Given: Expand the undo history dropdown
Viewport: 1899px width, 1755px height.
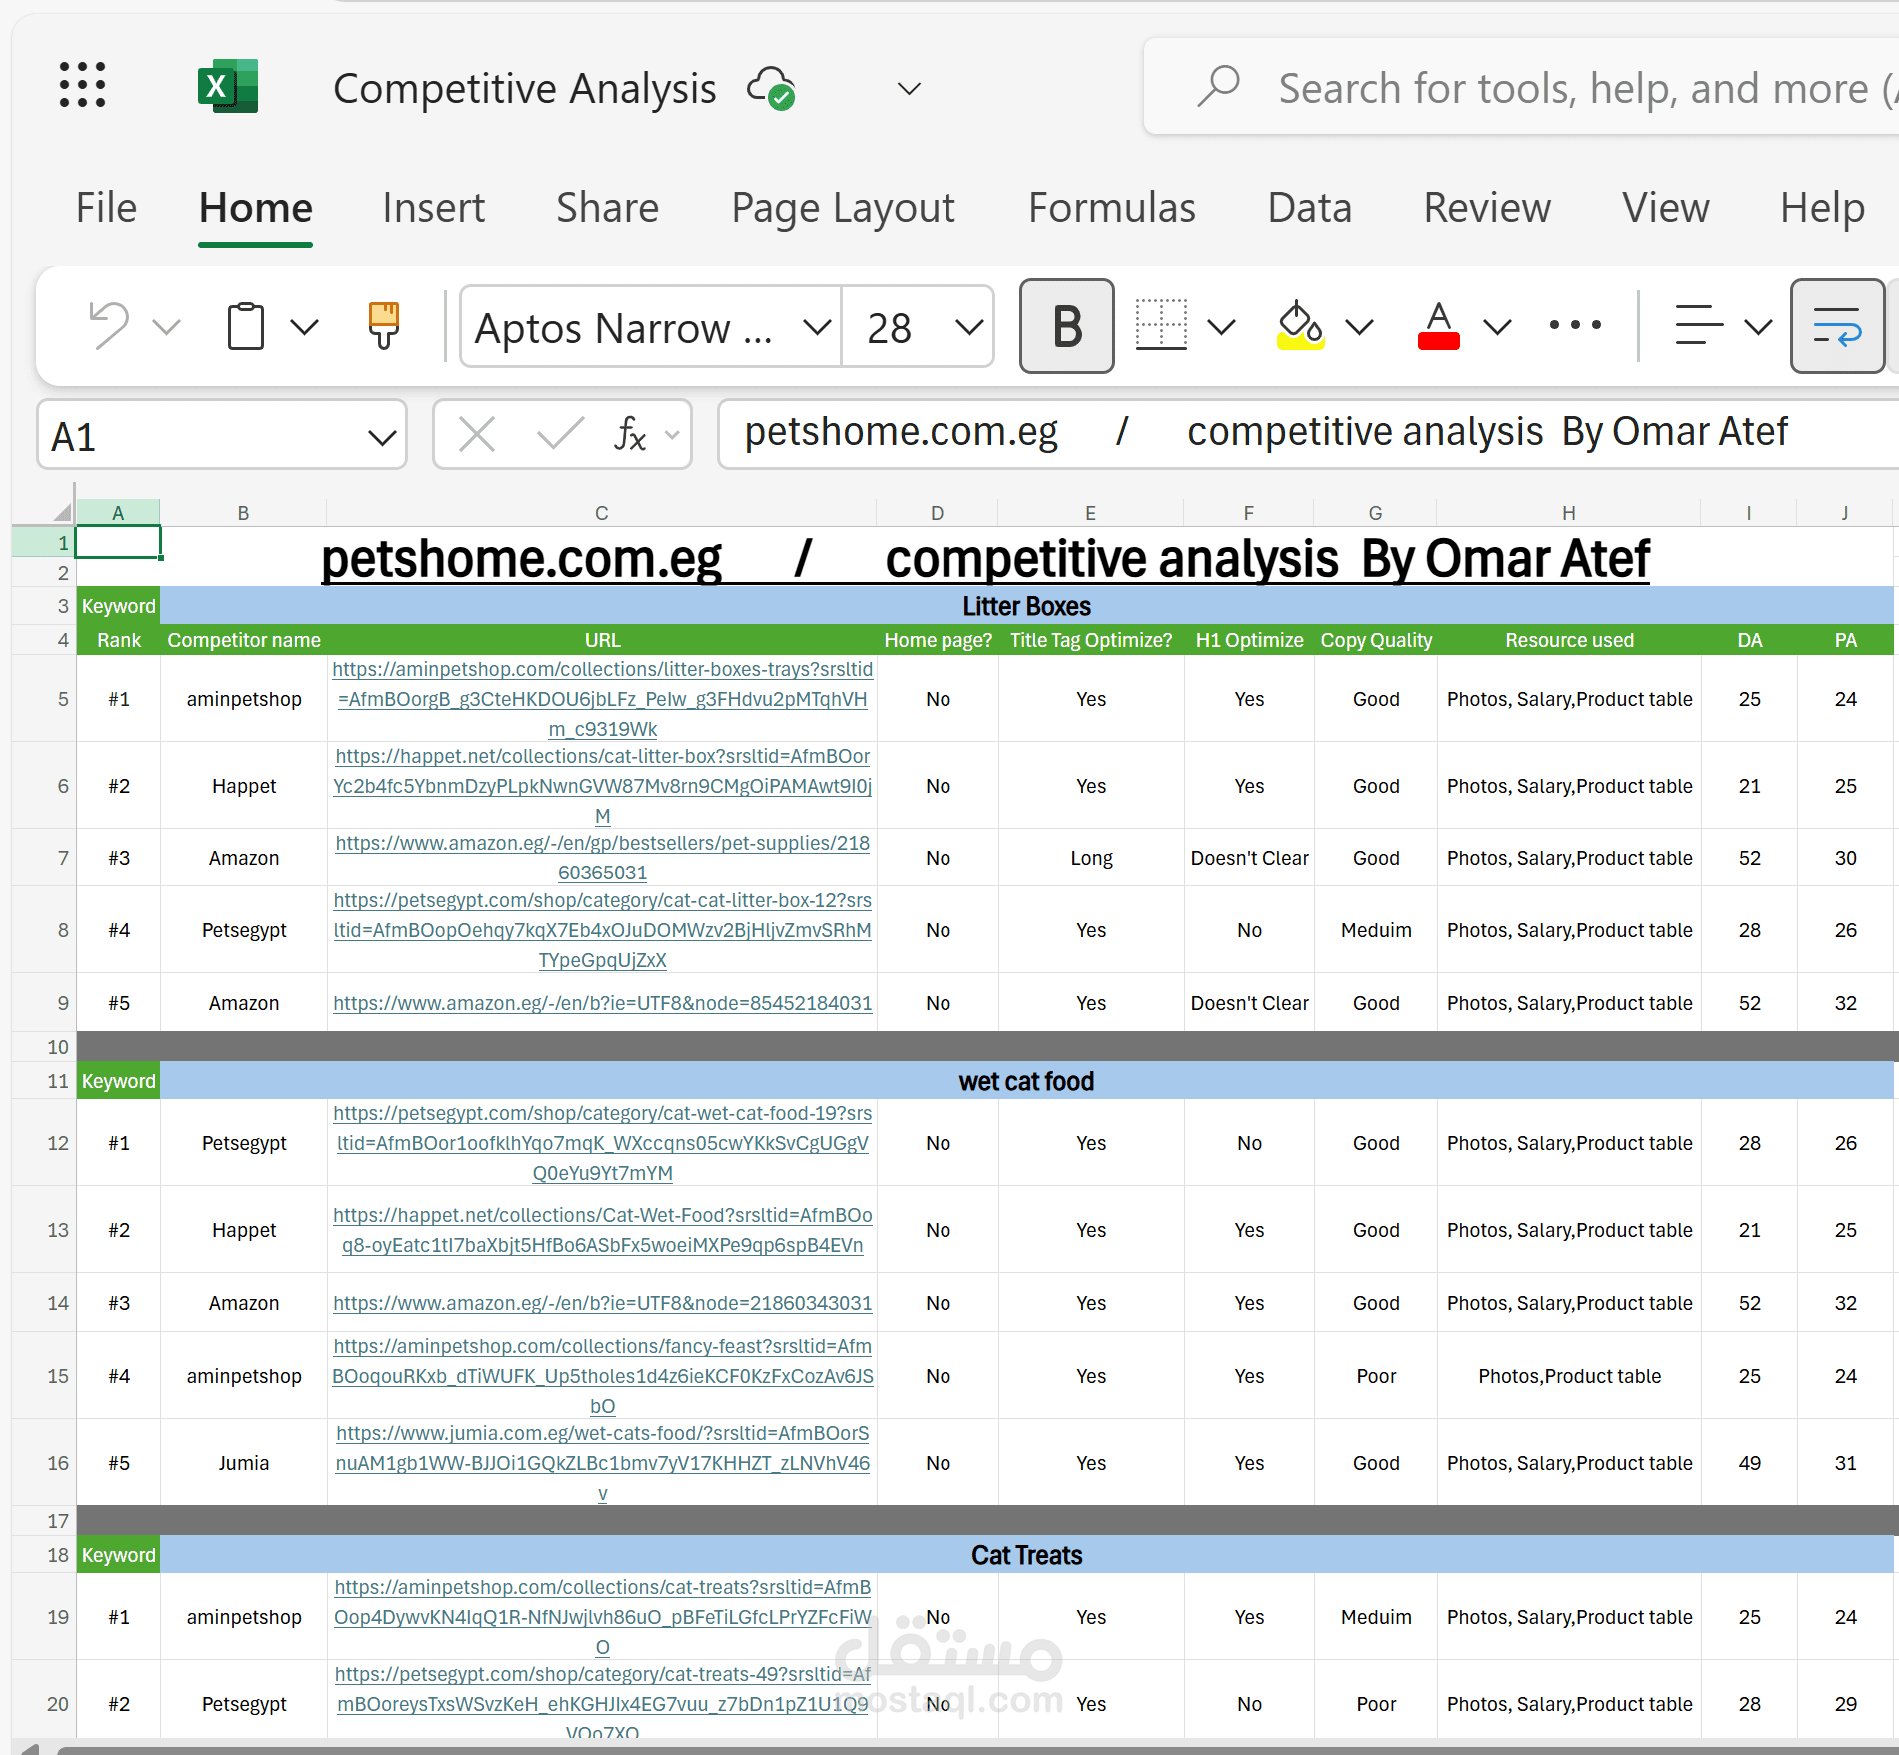Looking at the screenshot, I should 166,327.
